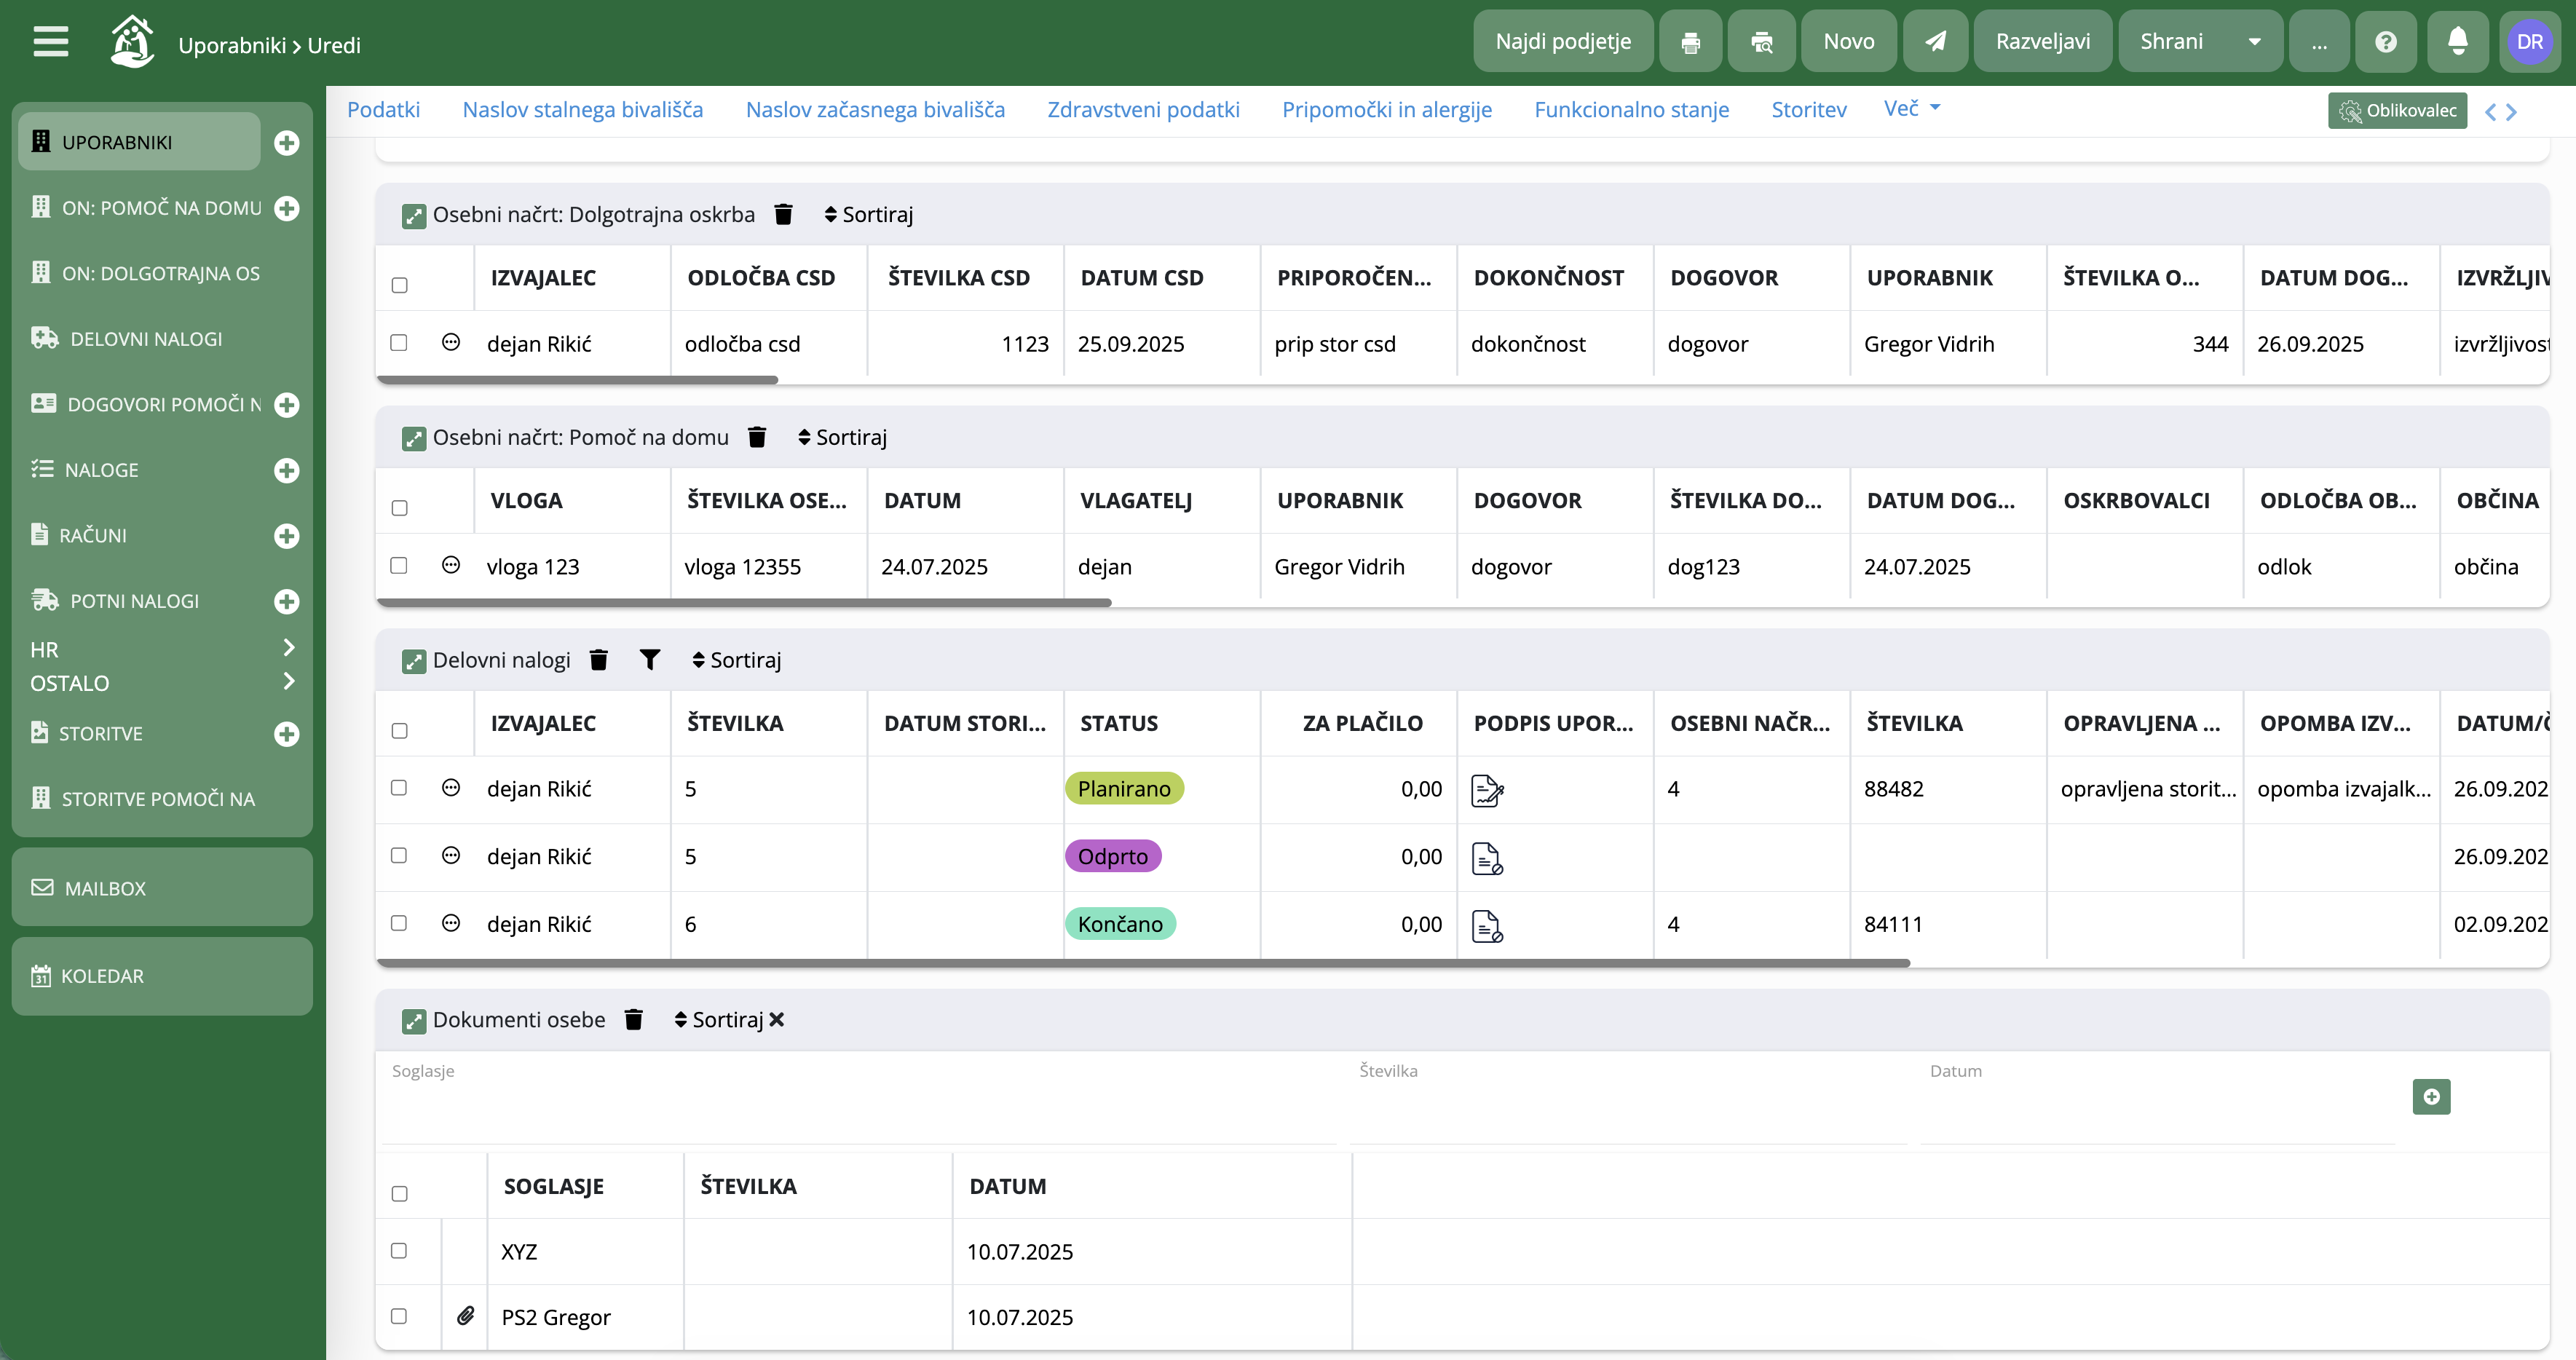Click the Delovni nalogi filter funnel icon
Screen dimensions: 2576x1360
tap(650, 659)
